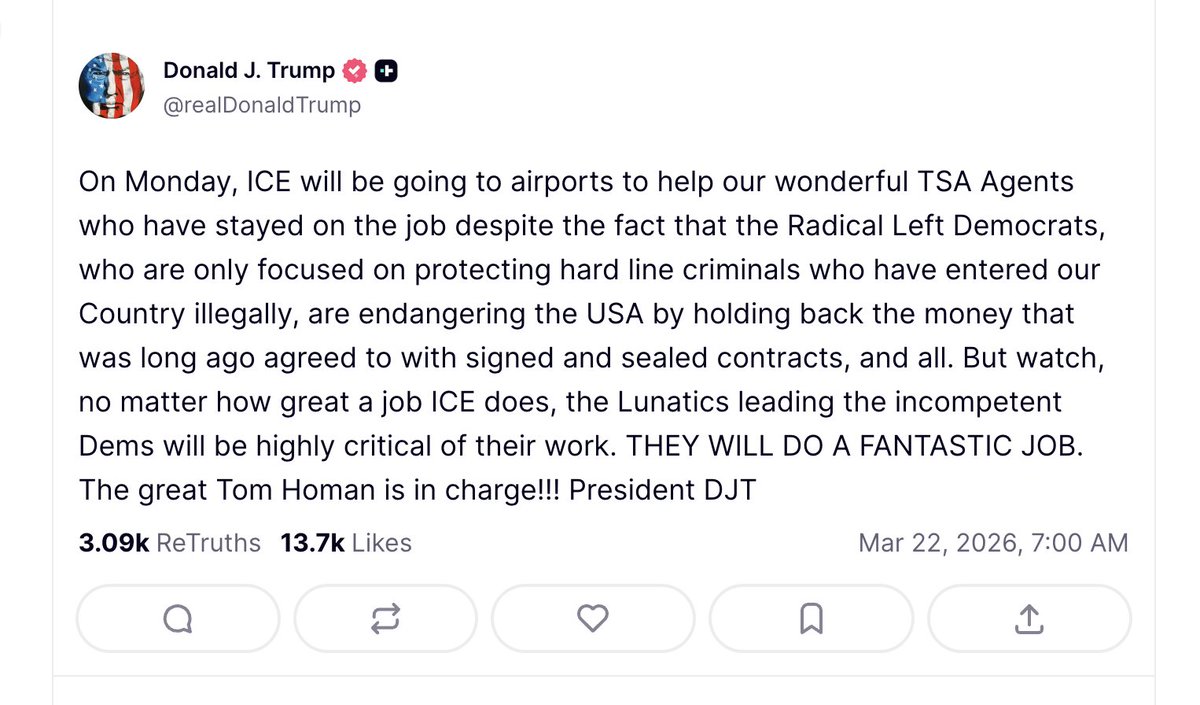Click the pink verified checkmark badge
Viewport: 1200px width, 705px height.
point(352,70)
